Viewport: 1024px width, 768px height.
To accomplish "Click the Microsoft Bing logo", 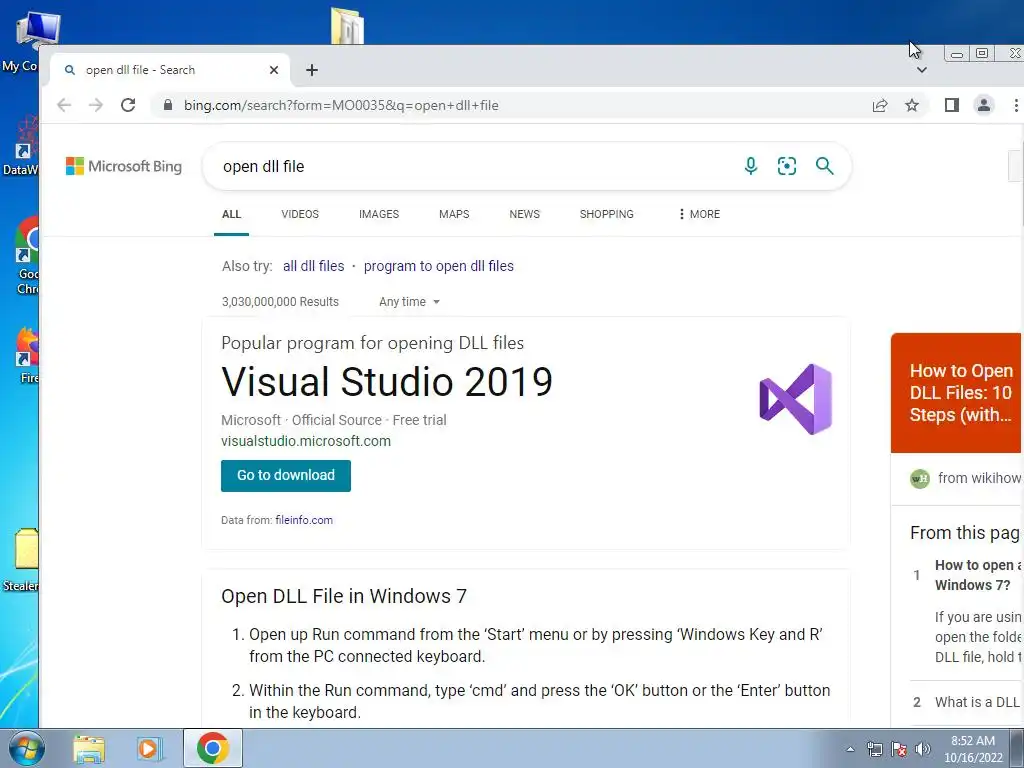I will [123, 167].
